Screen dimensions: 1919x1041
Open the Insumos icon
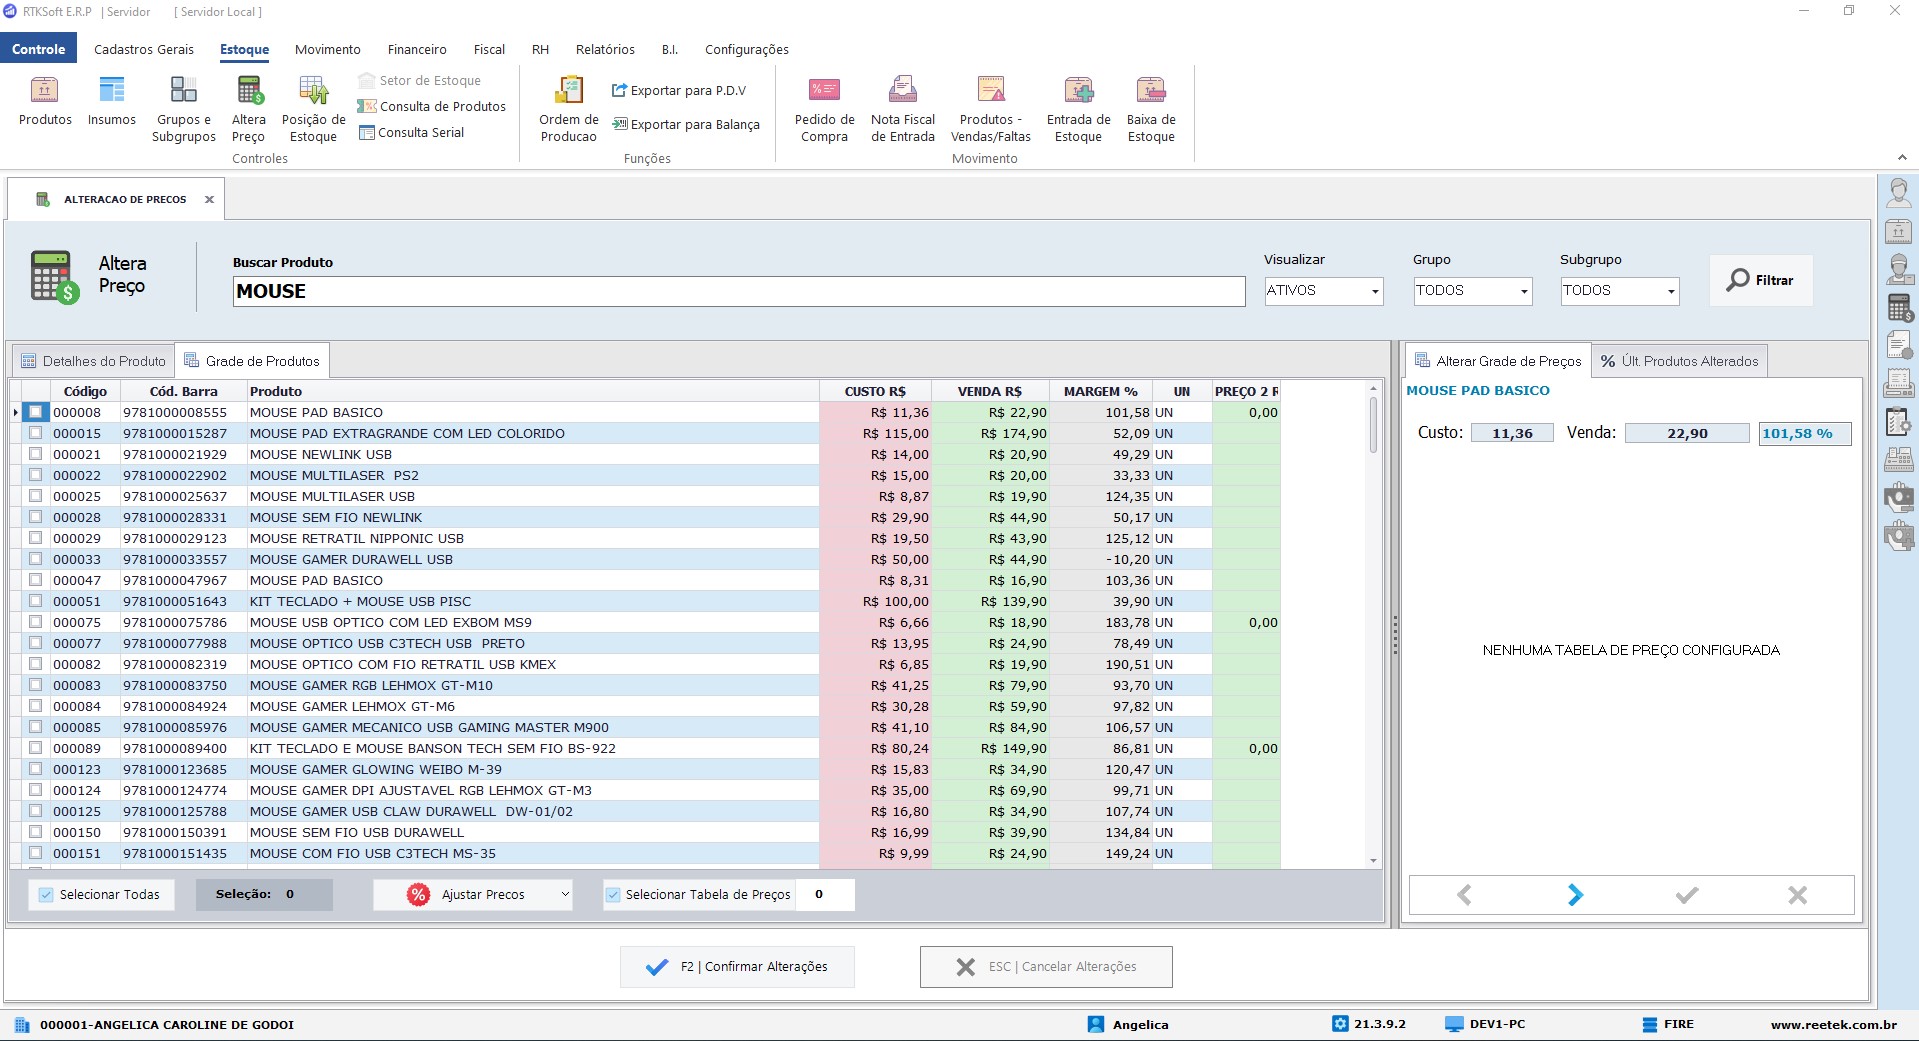(x=111, y=101)
